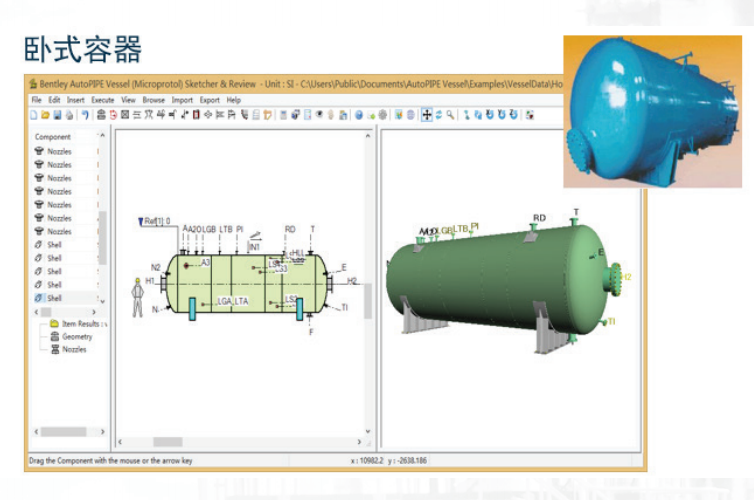Screen dimensions: 754x500
Task: Select the highlighted Shell row in list
Action: (66, 298)
